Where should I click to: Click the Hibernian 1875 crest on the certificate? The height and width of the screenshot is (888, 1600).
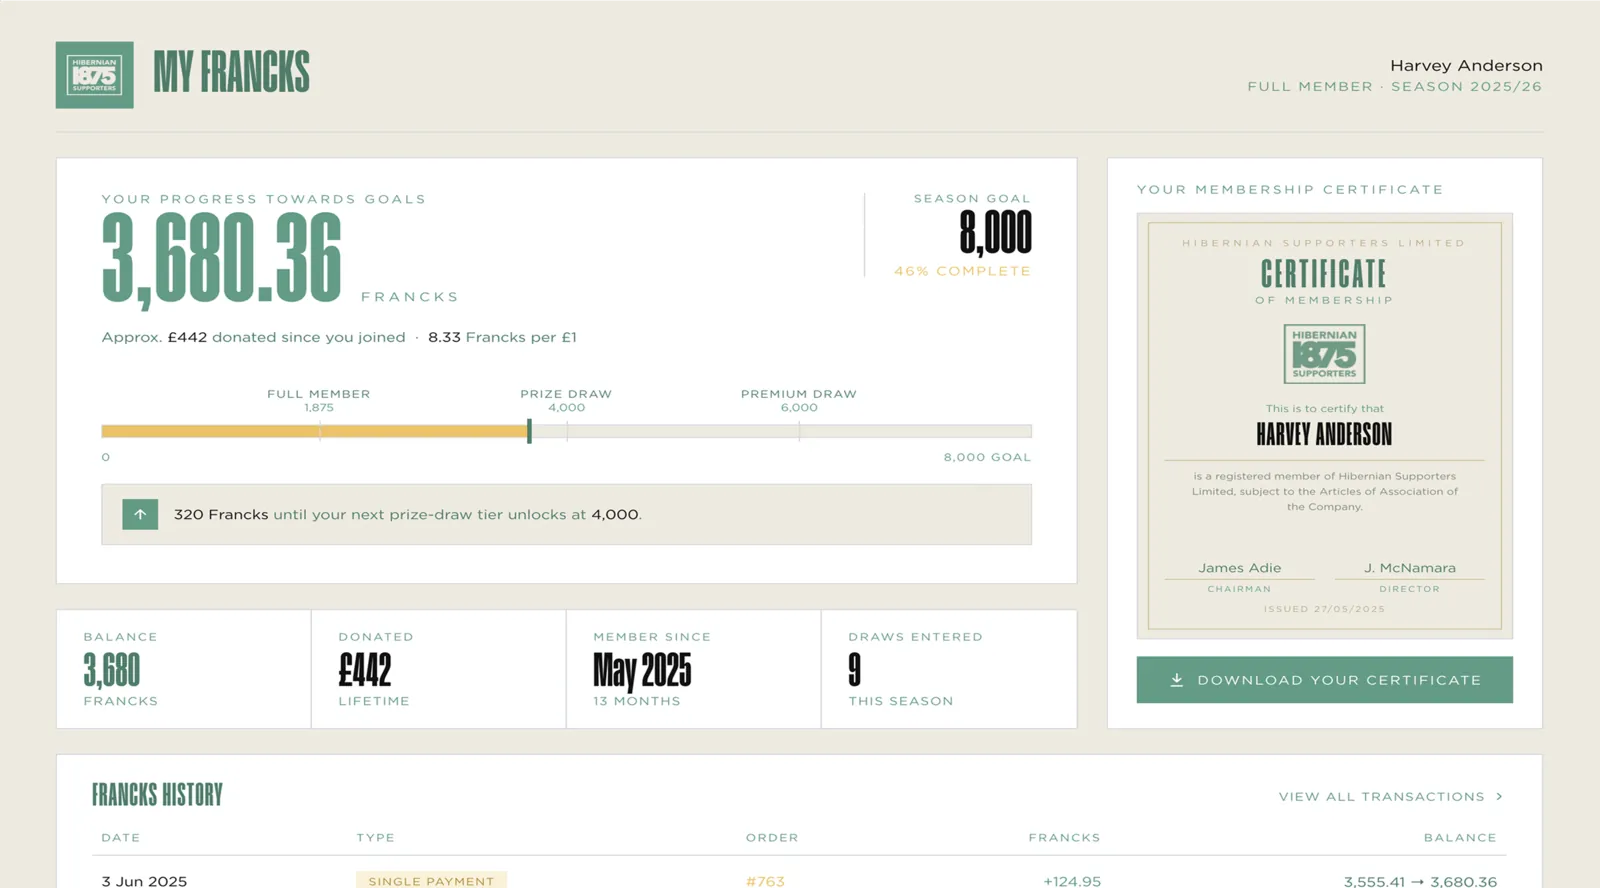click(x=1324, y=354)
